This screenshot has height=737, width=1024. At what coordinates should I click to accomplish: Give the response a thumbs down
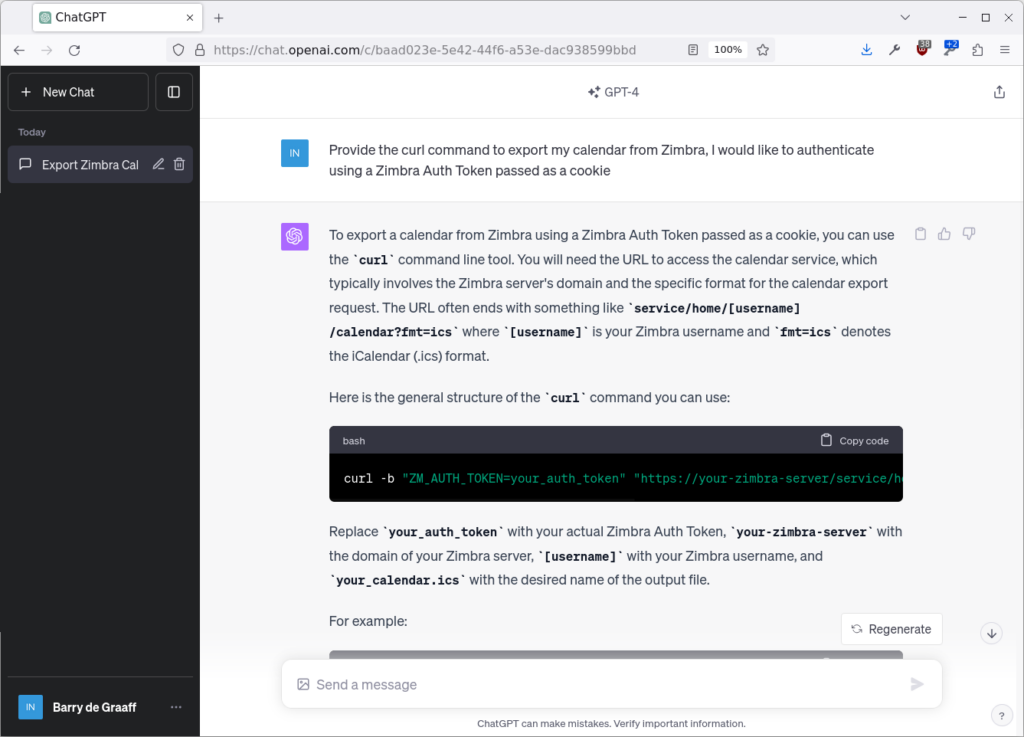pyautogui.click(x=968, y=233)
